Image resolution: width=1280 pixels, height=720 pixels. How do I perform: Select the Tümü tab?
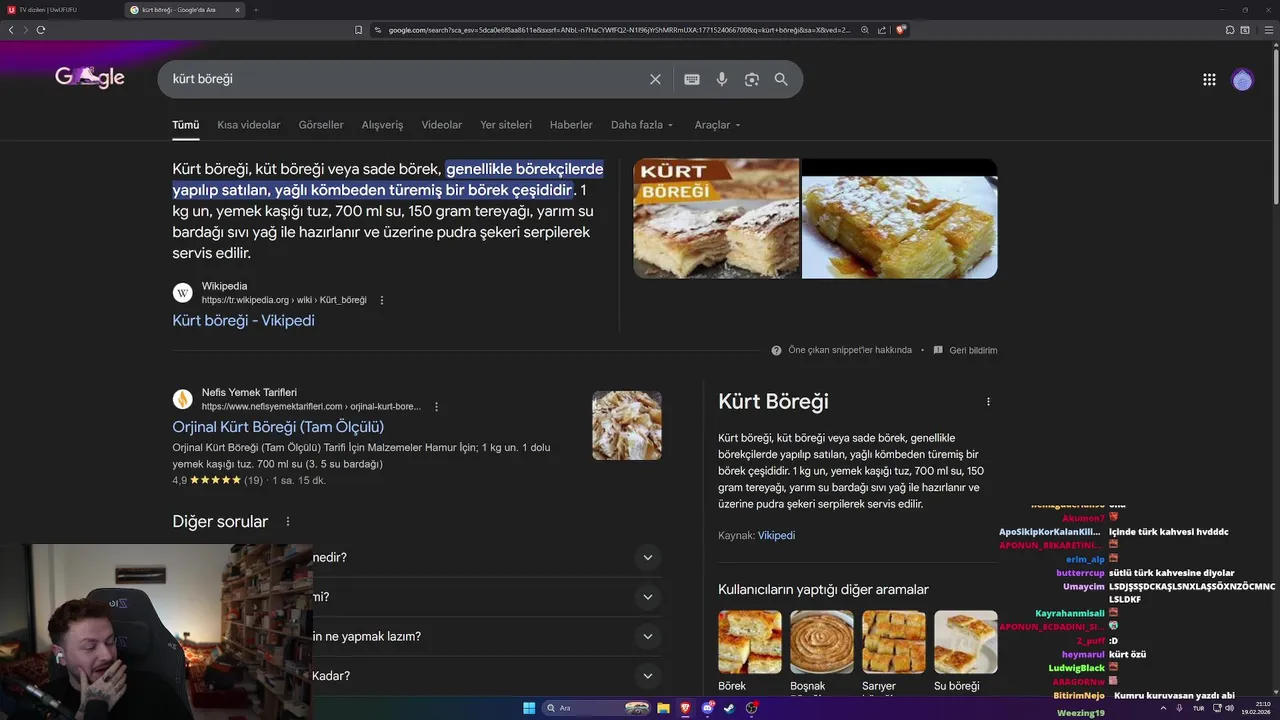[x=186, y=125]
